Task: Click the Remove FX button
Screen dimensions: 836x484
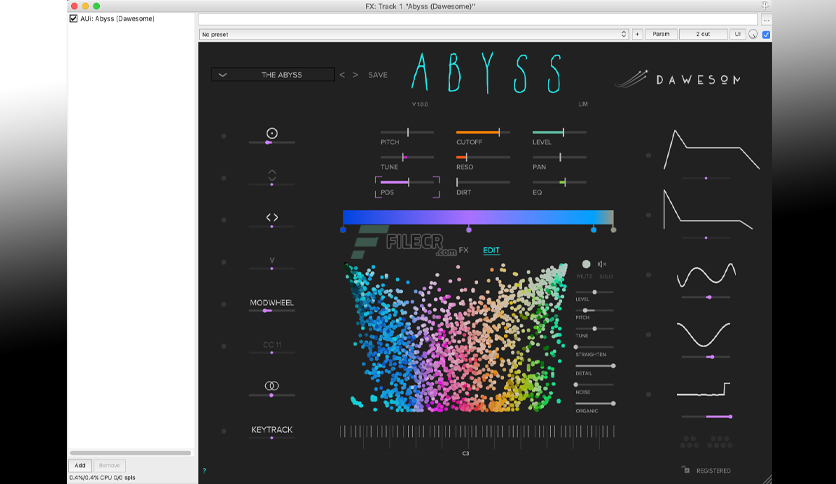Action: click(109, 465)
